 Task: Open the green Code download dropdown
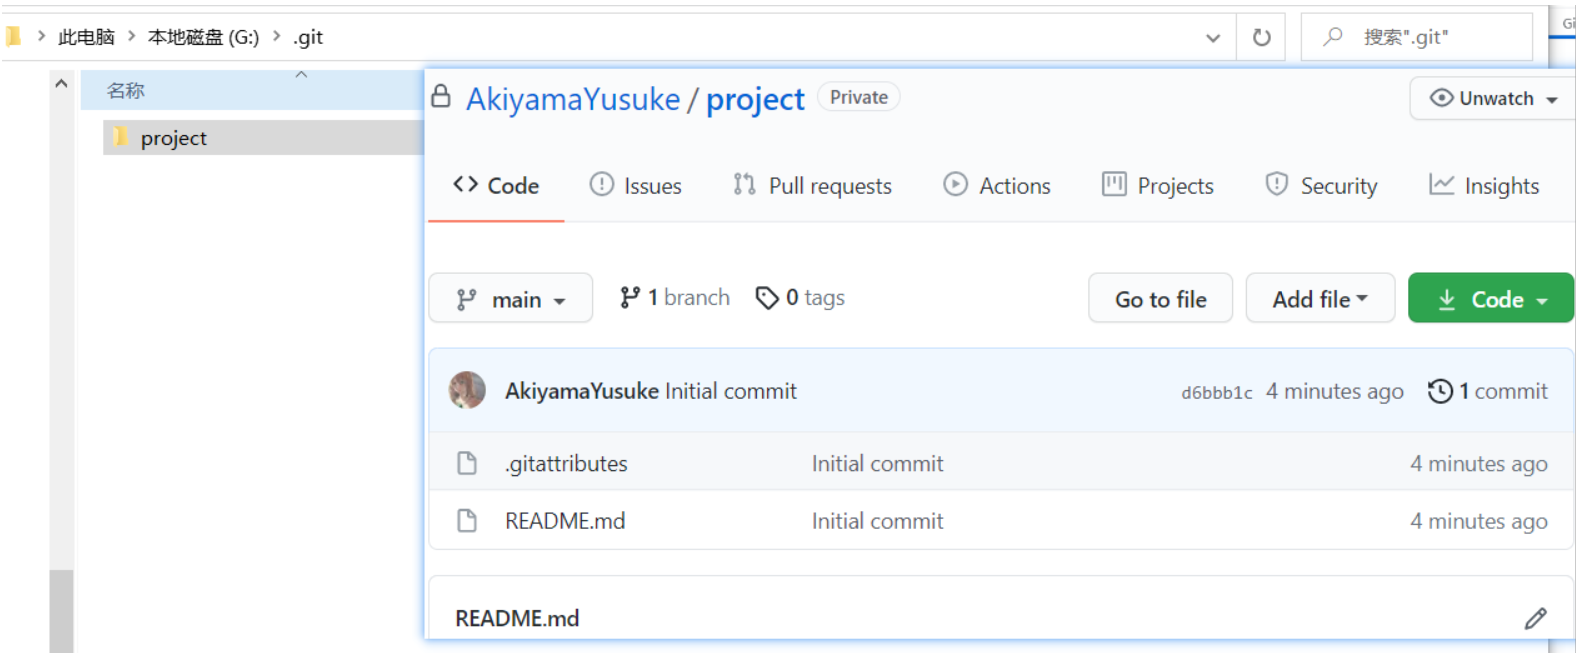coord(1491,299)
